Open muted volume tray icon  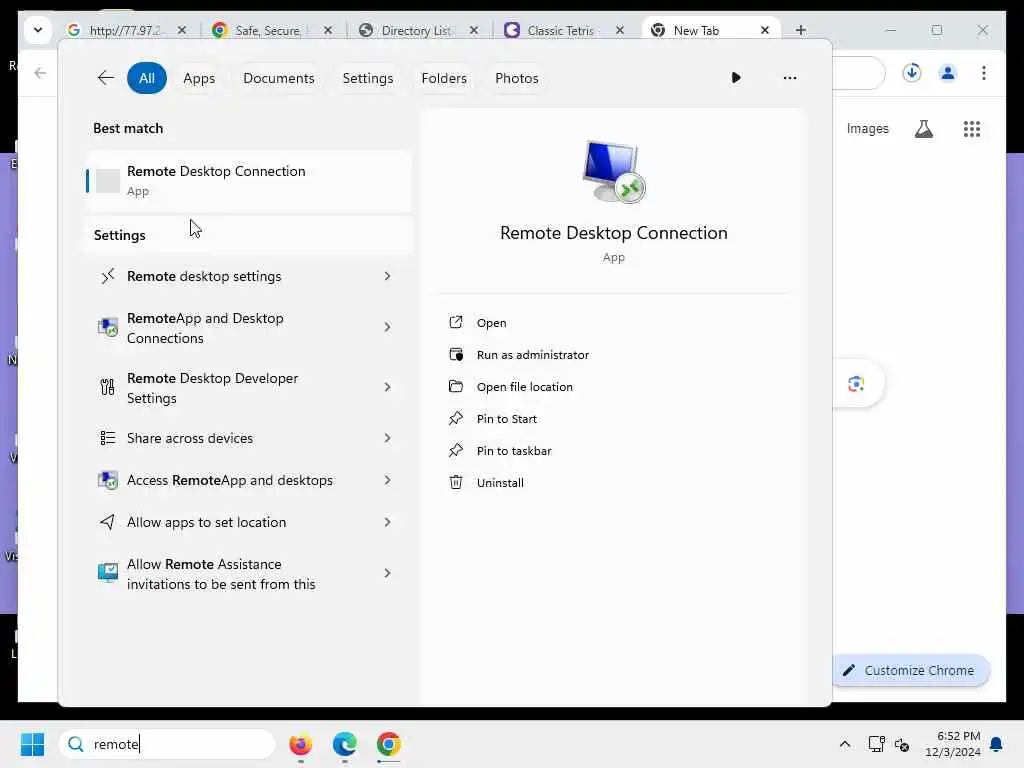coord(902,744)
